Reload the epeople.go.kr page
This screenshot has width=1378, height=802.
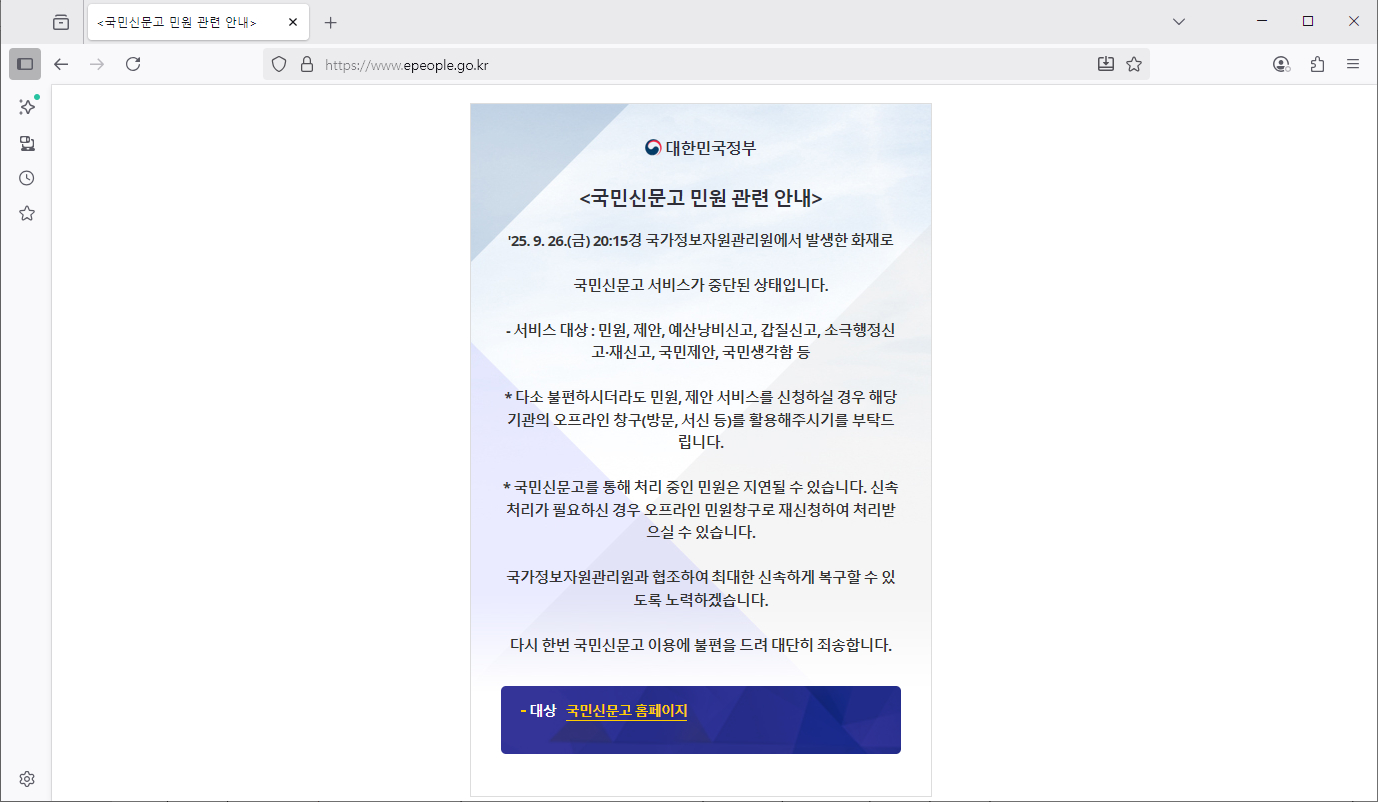click(133, 63)
